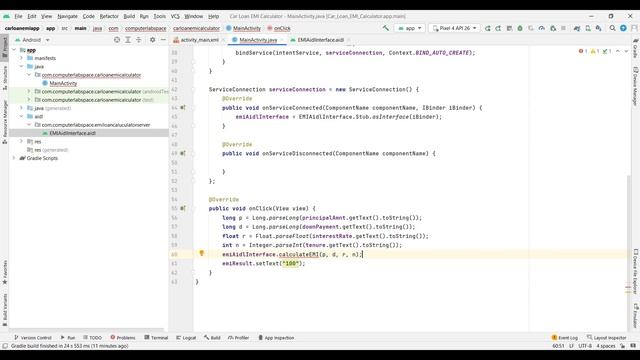Viewport: 640px width, 360px height.
Task: Toggle Emulator tool window on right edge
Action: click(x=636, y=315)
